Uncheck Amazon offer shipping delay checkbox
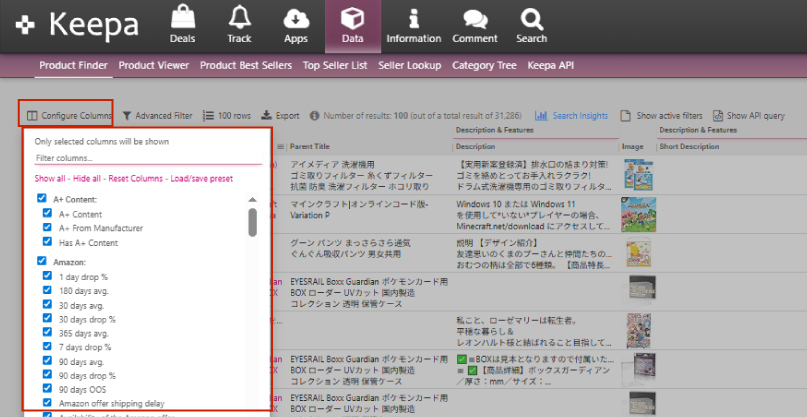 [x=47, y=402]
